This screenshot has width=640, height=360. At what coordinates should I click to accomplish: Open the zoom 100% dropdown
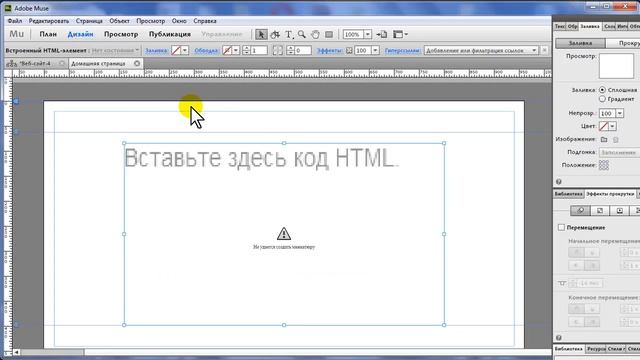point(367,34)
